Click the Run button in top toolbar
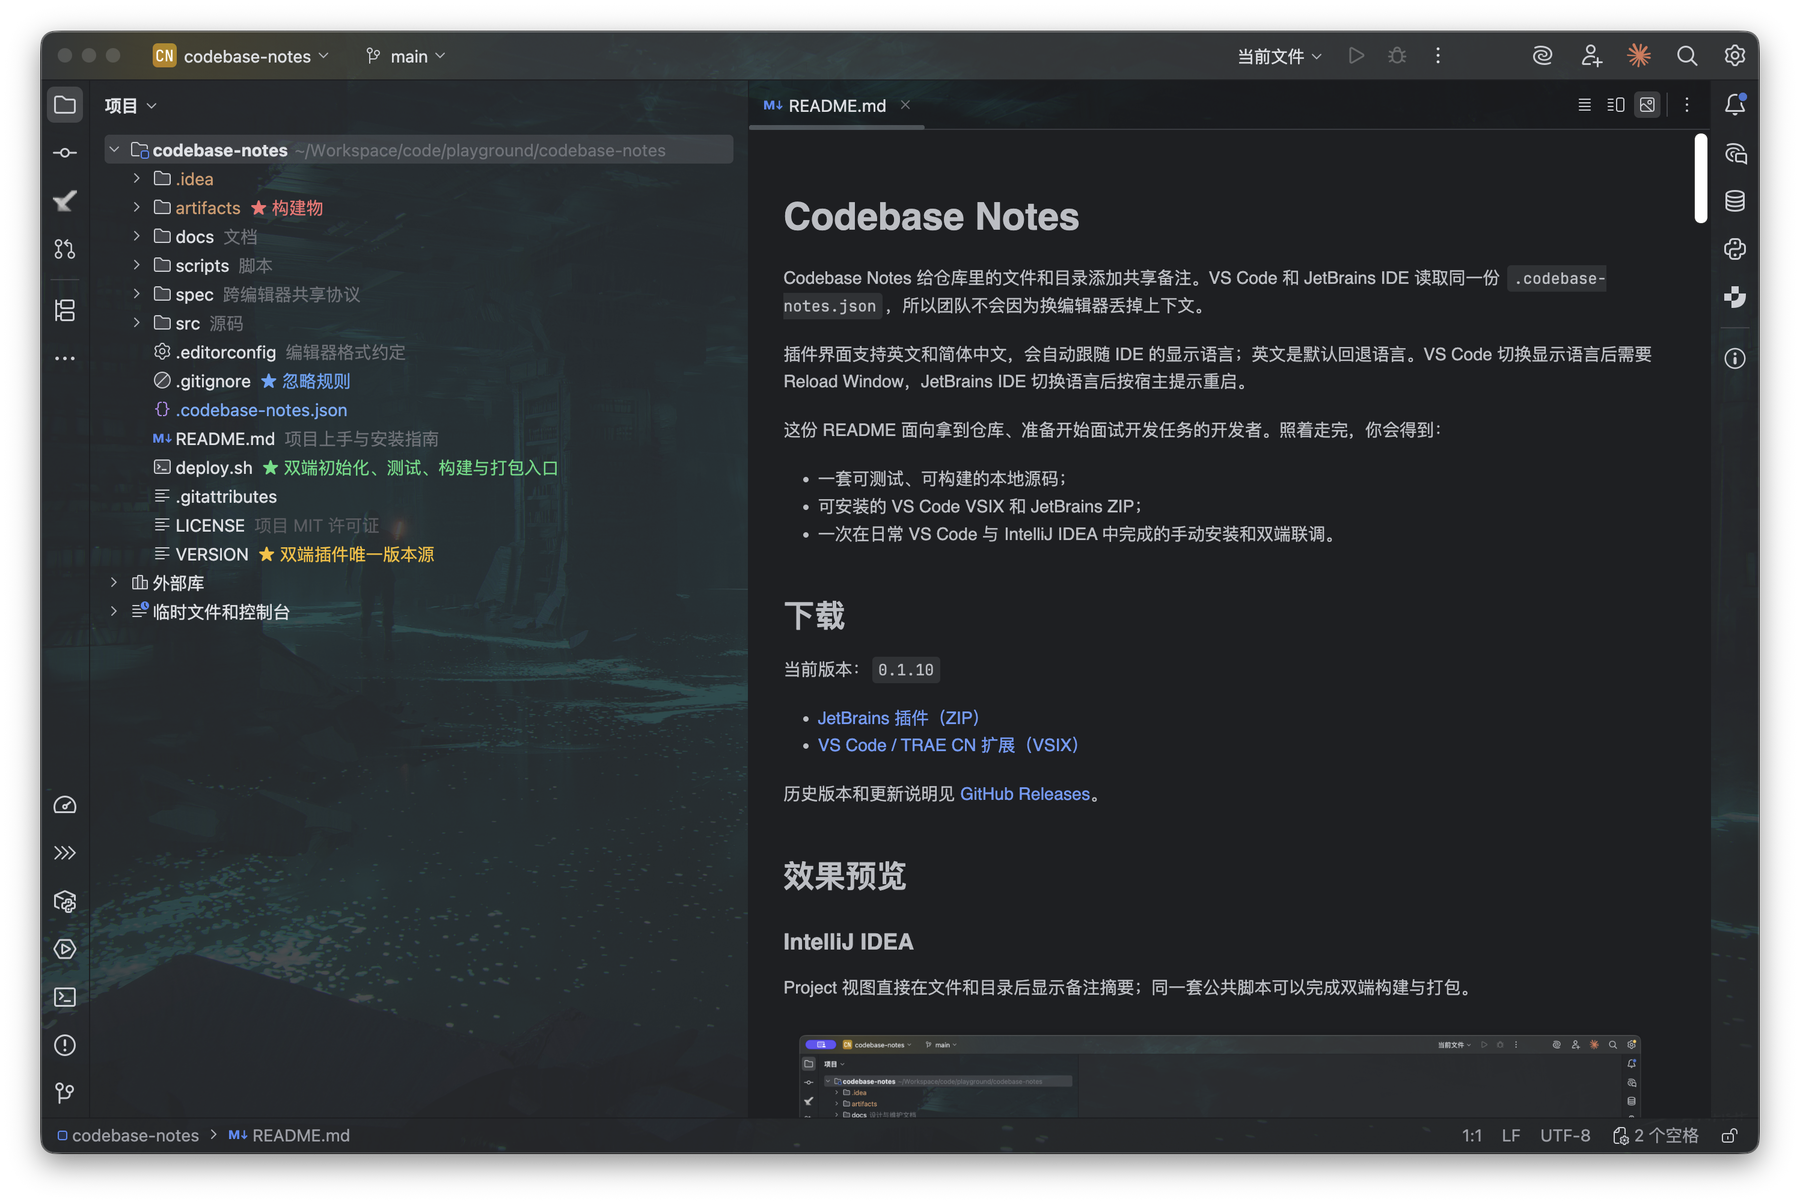1800x1204 pixels. pos(1356,56)
